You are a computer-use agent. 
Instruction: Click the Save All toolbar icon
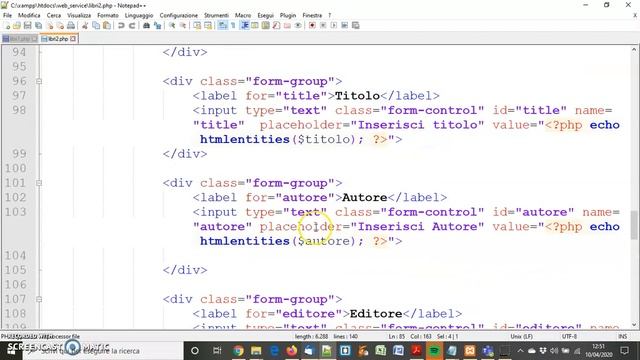38,25
